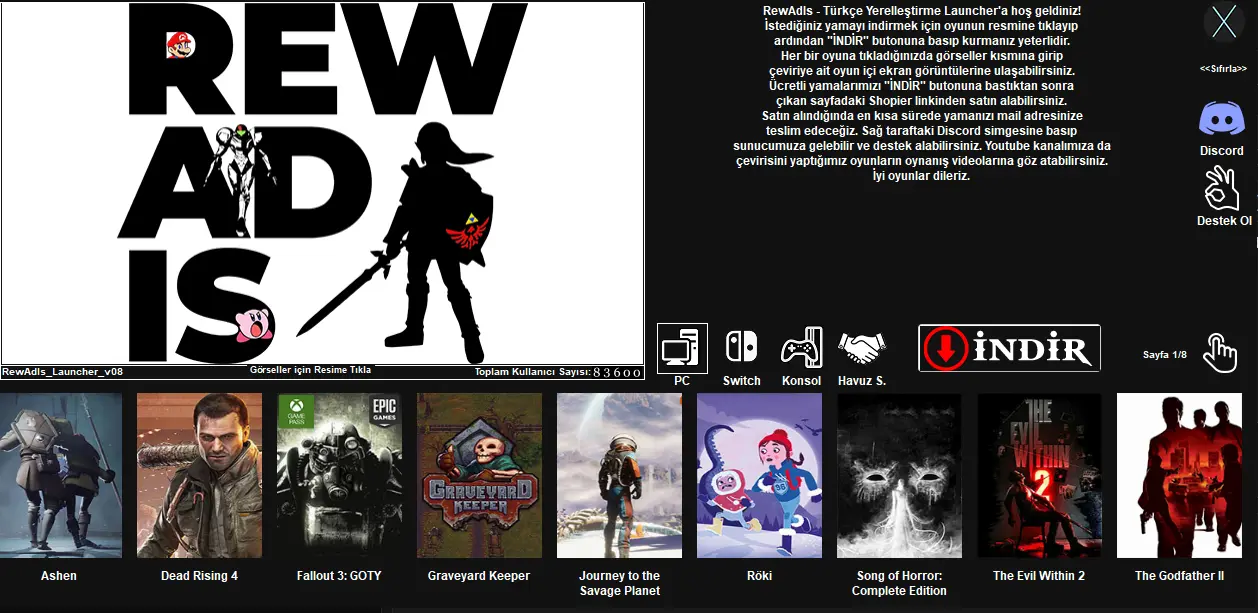Switch to Nintendo Switch games category
Image resolution: width=1258 pixels, height=613 pixels.
tap(741, 348)
